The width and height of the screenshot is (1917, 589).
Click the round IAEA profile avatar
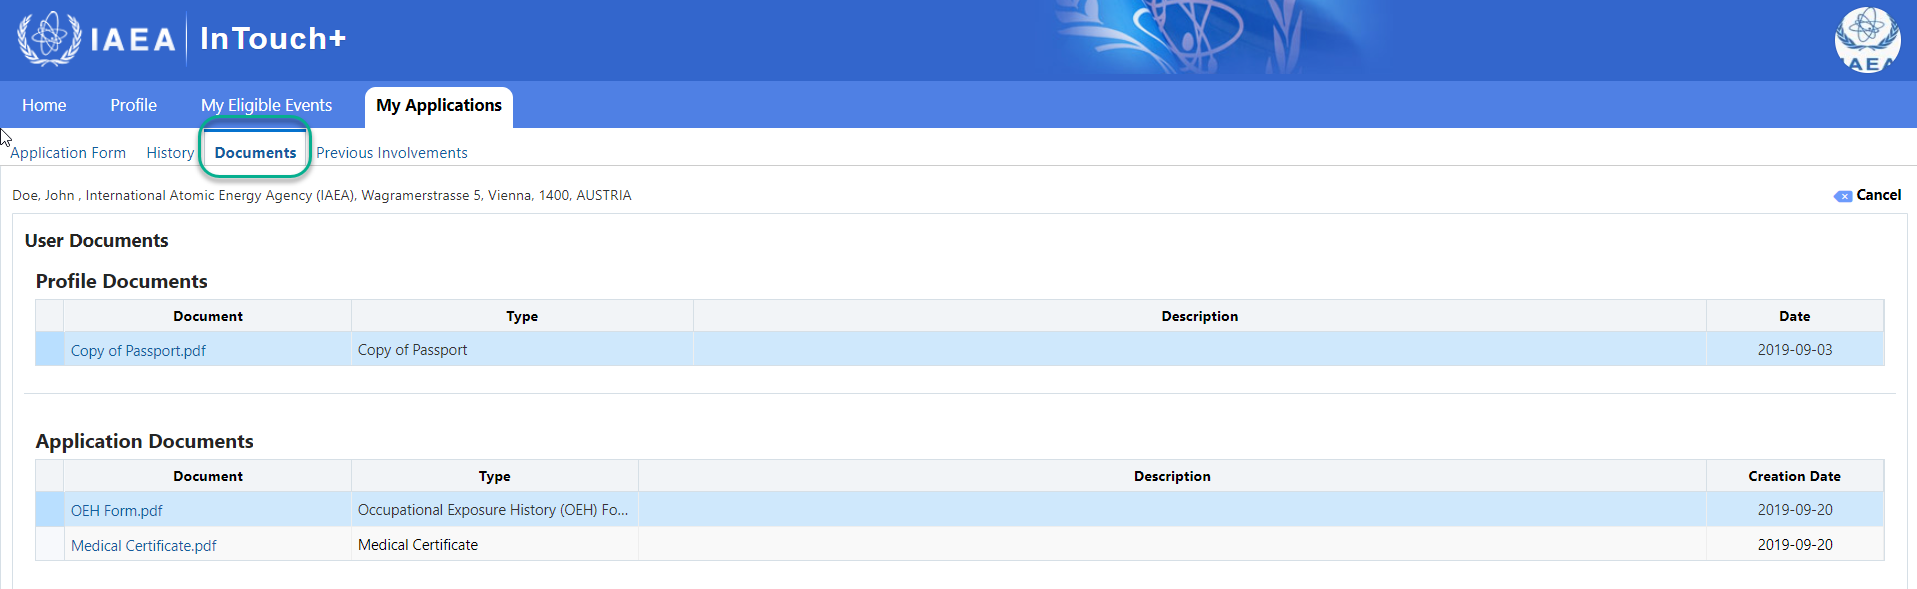[1867, 40]
